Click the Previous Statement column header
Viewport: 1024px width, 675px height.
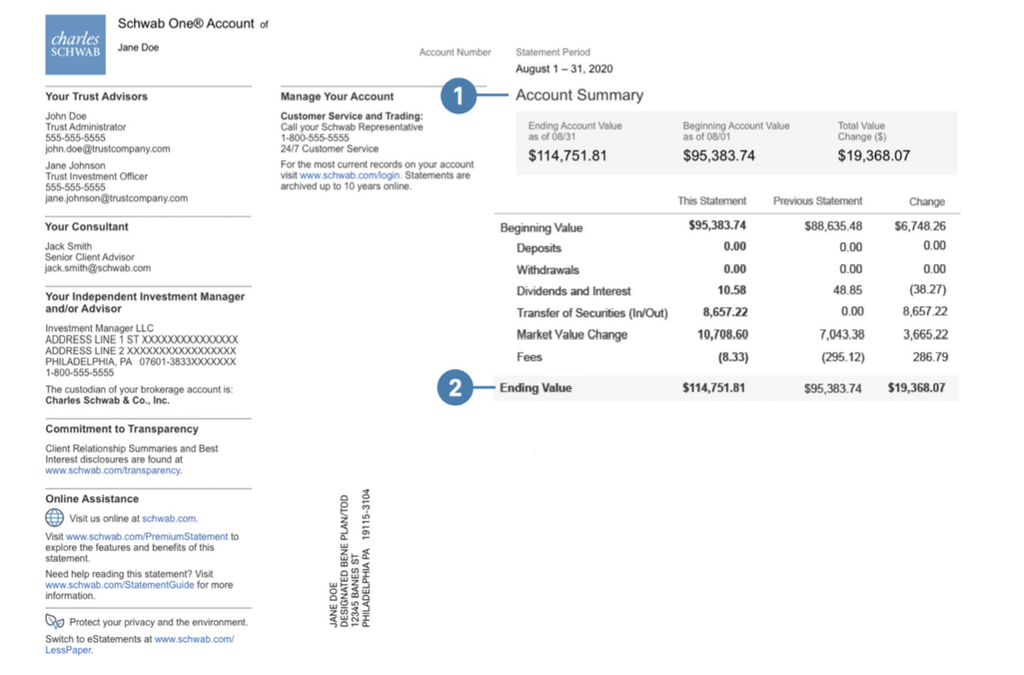pos(818,201)
